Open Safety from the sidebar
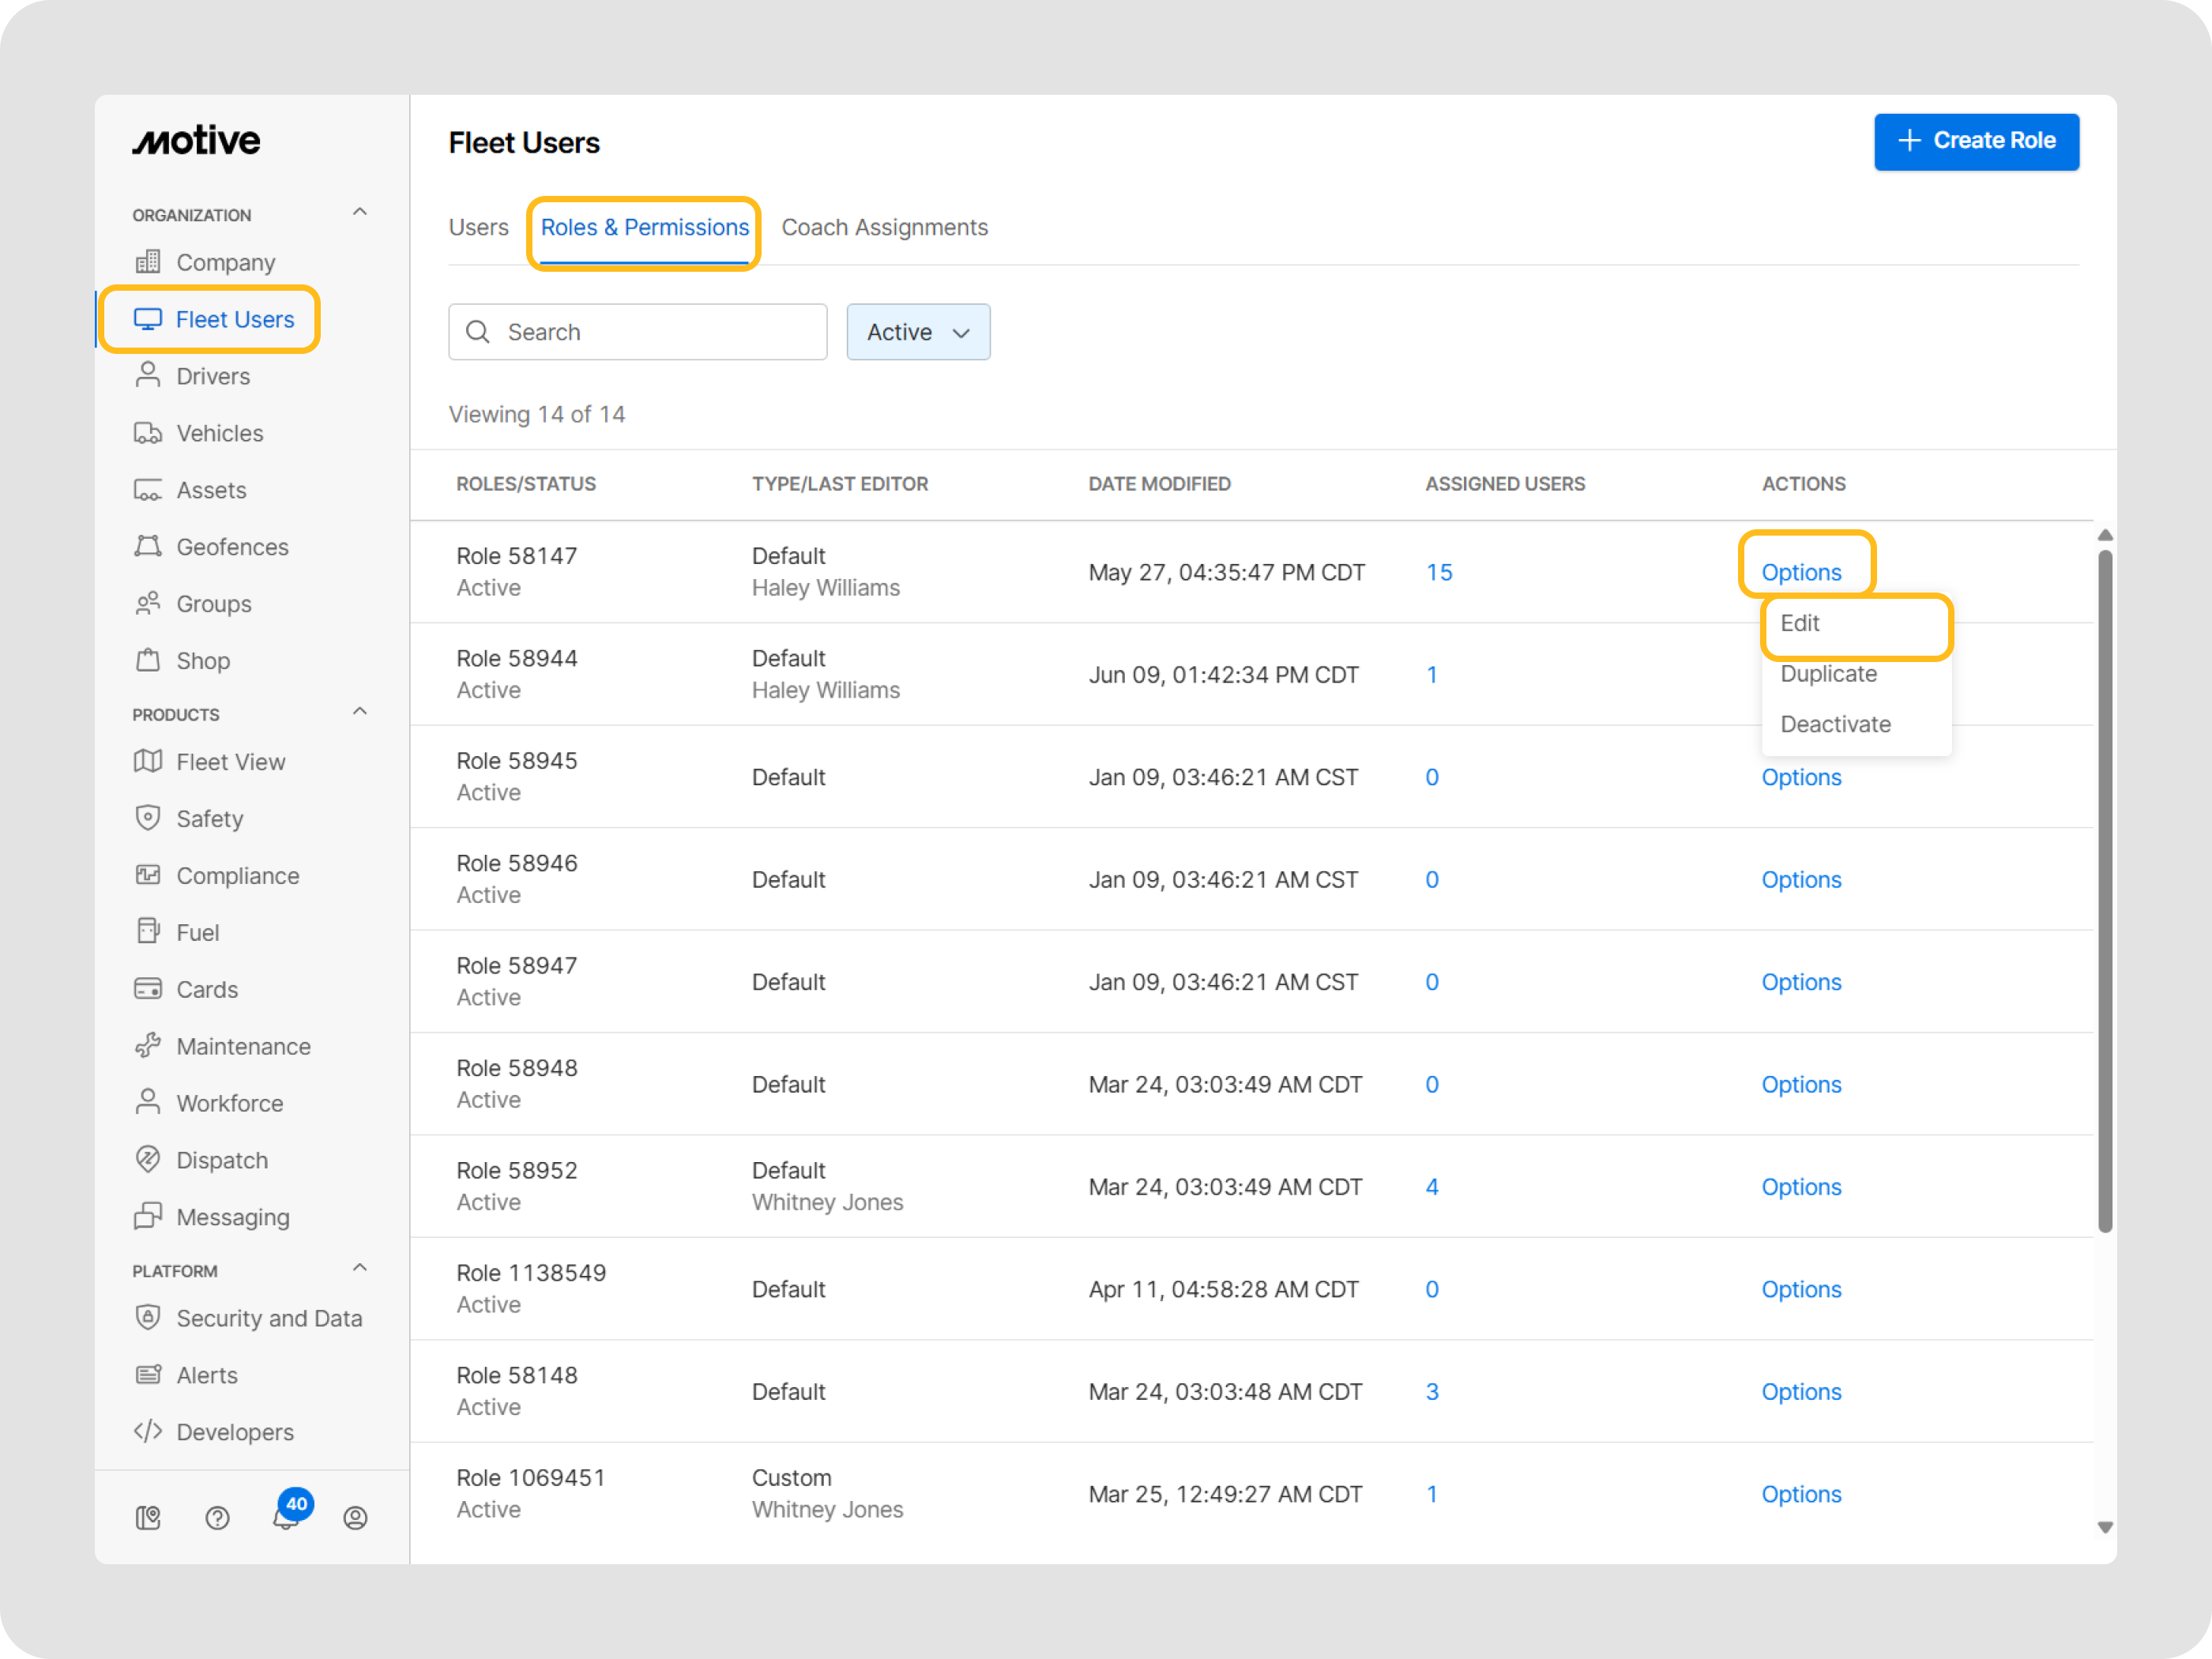This screenshot has height=1659, width=2212. pyautogui.click(x=209, y=819)
